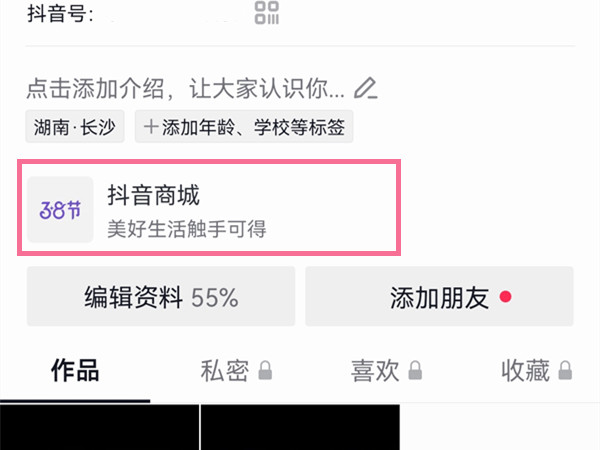Switch to the 私密 tab
600x450 pixels.
[x=225, y=370]
